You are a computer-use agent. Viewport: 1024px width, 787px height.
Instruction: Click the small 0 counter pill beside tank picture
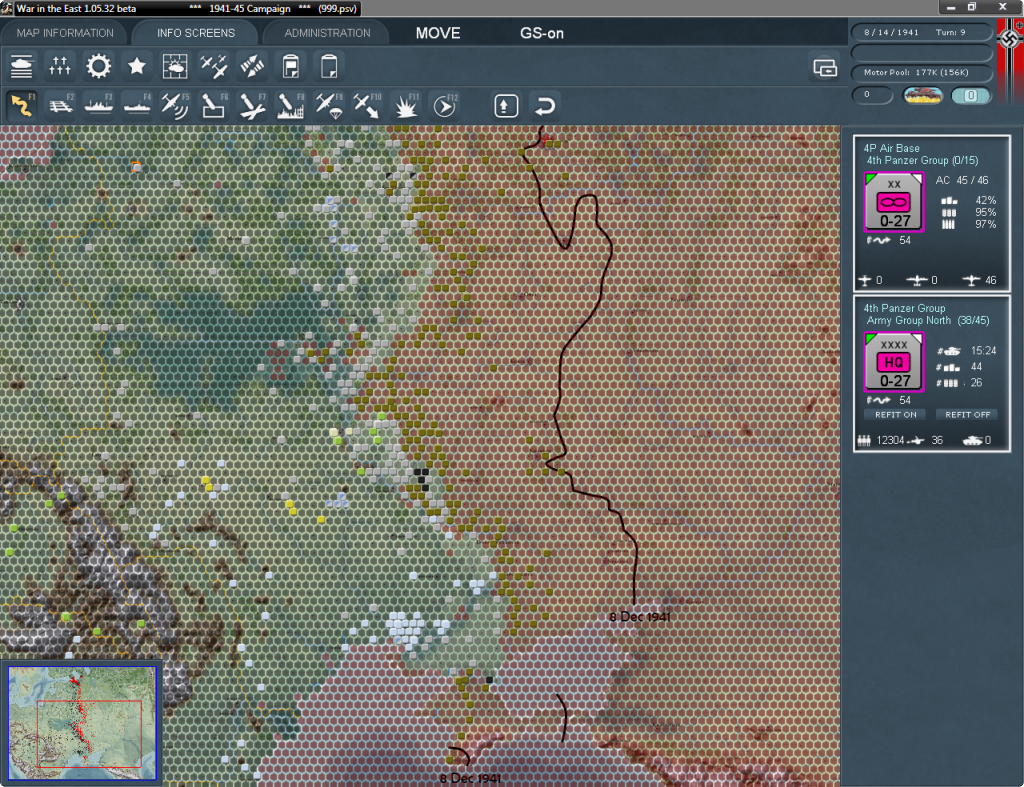872,95
